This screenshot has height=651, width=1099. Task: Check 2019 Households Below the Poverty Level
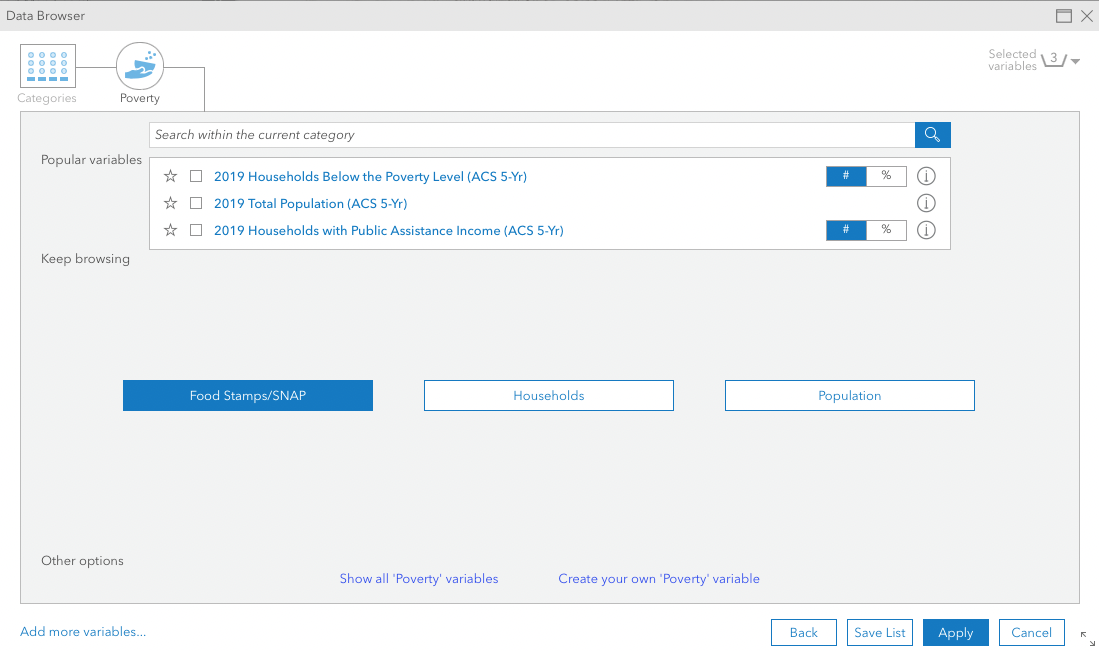pyautogui.click(x=196, y=176)
